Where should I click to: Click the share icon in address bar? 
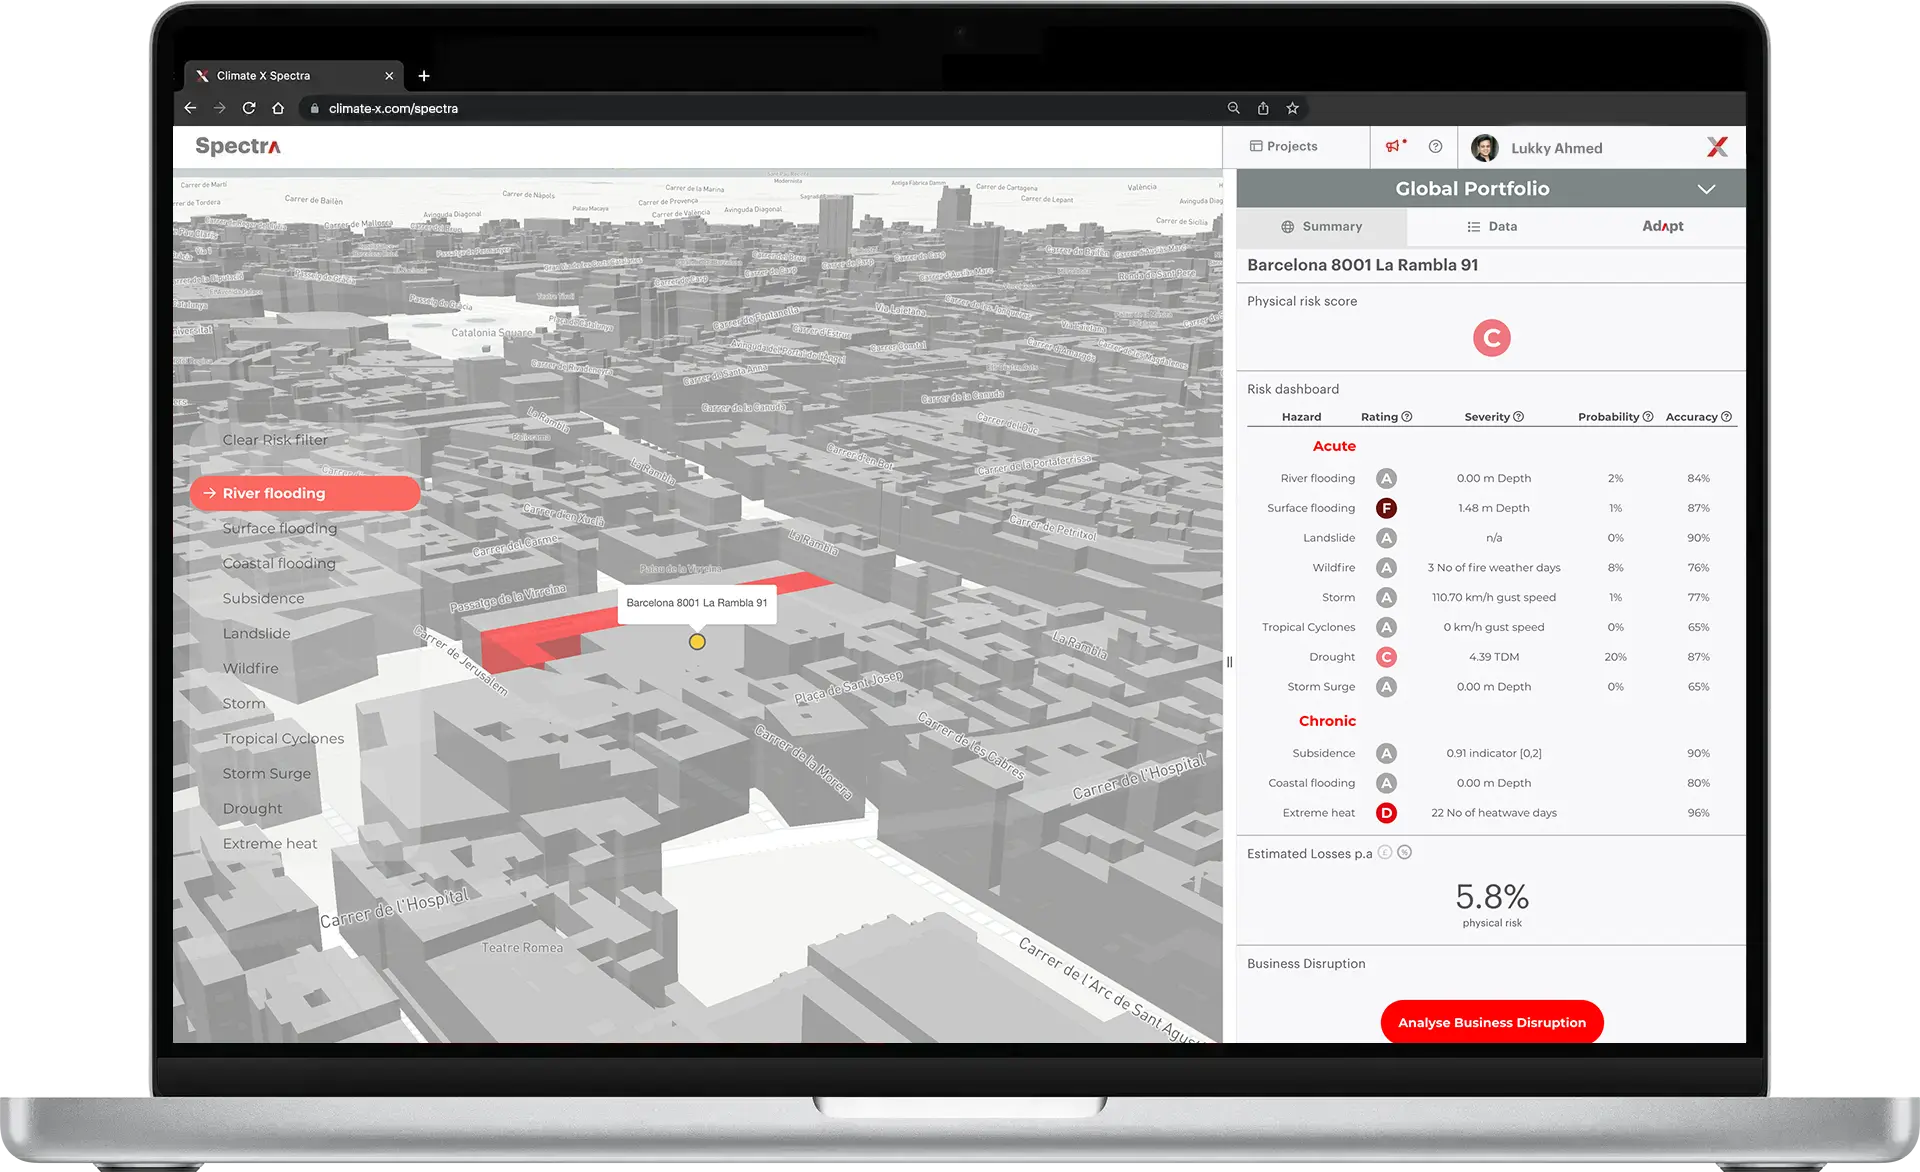[1263, 108]
